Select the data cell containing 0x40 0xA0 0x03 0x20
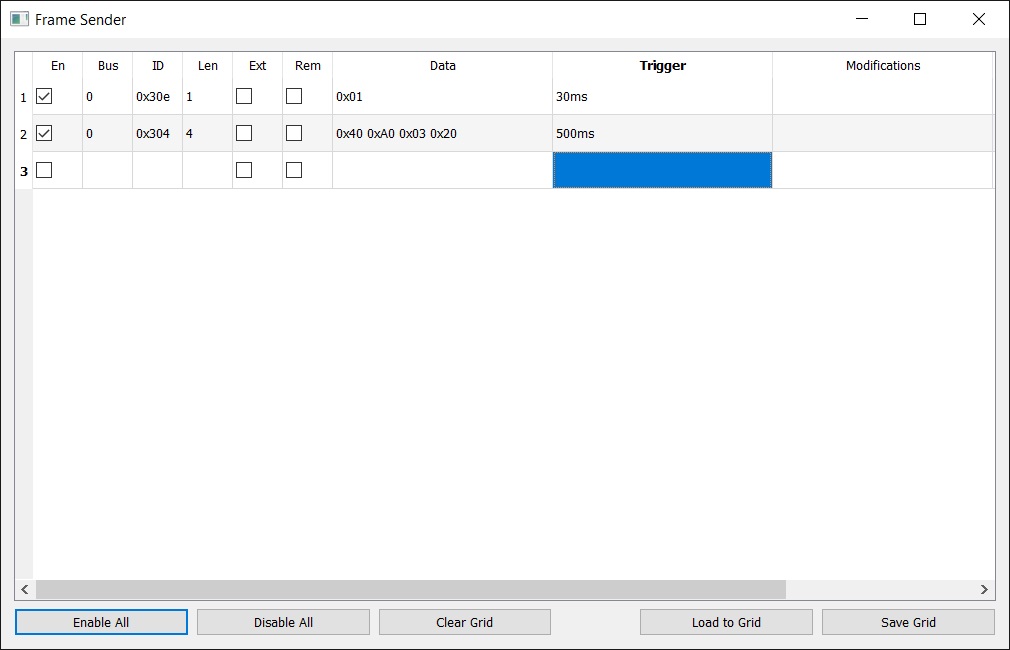This screenshot has height=650, width=1010. [442, 133]
